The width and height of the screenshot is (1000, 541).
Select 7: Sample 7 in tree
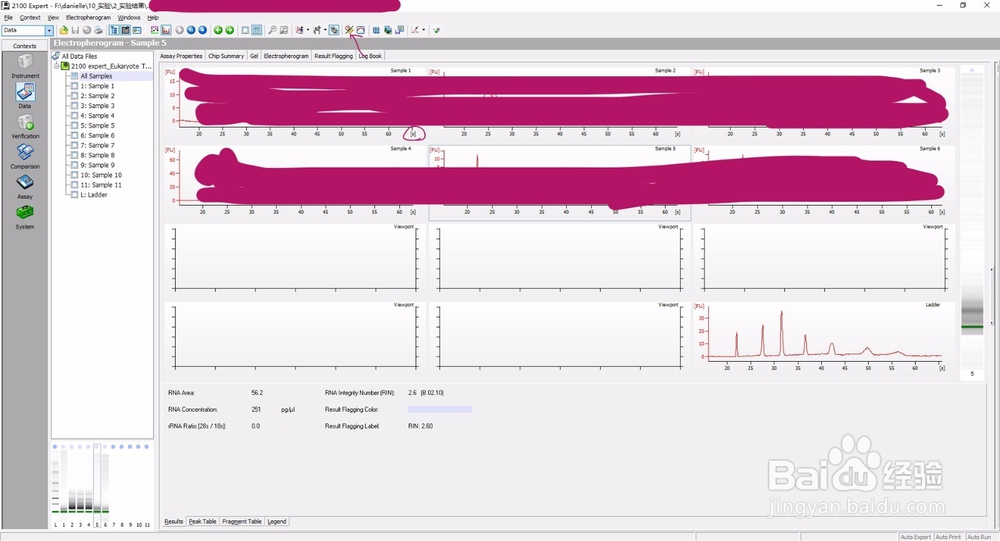pyautogui.click(x=97, y=145)
